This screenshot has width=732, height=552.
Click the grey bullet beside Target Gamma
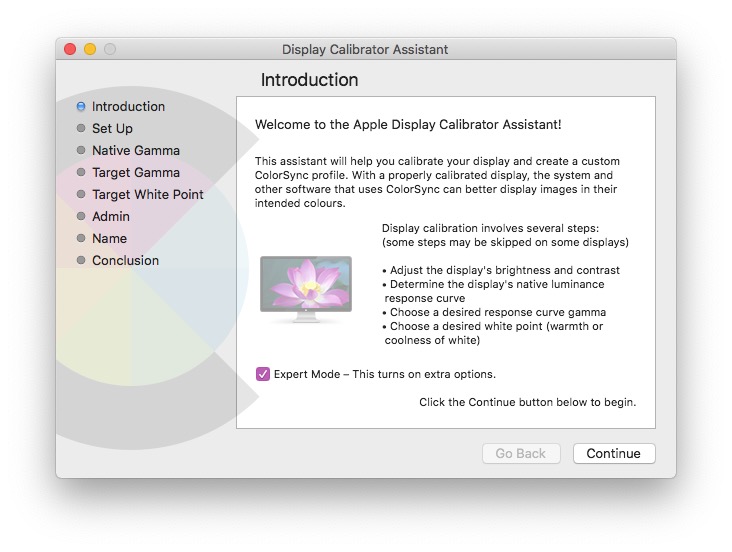(x=81, y=172)
